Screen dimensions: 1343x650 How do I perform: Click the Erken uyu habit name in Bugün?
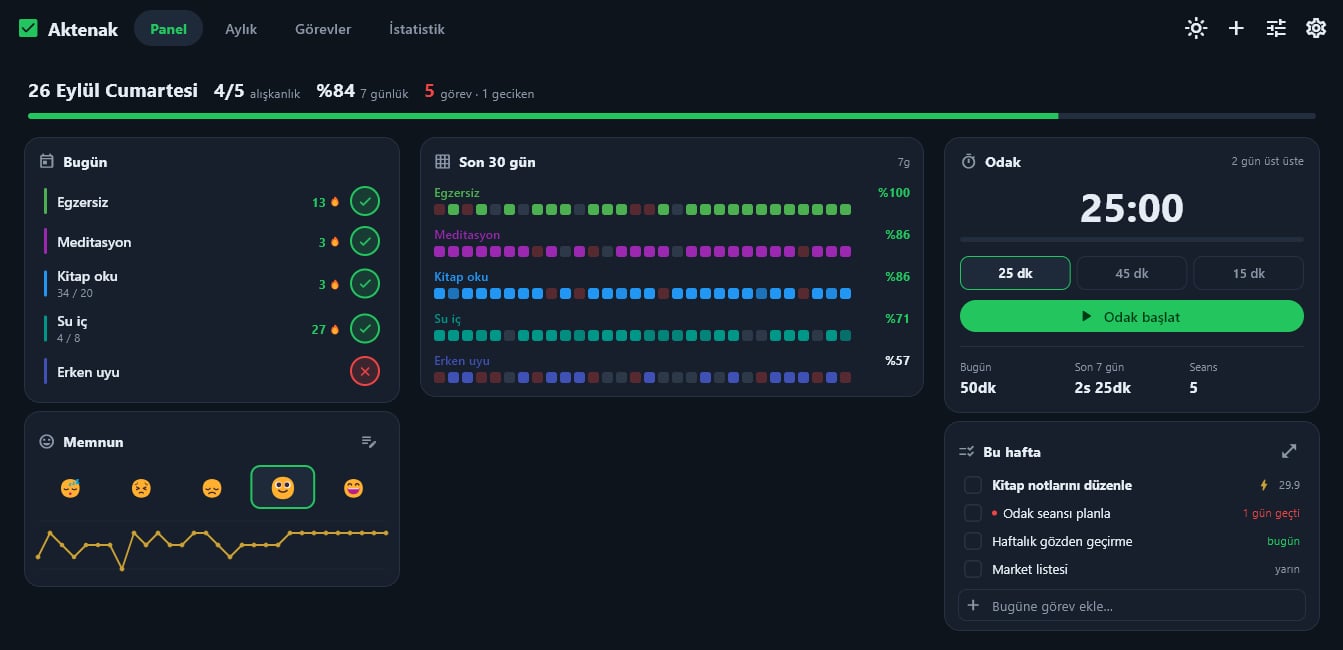click(88, 372)
